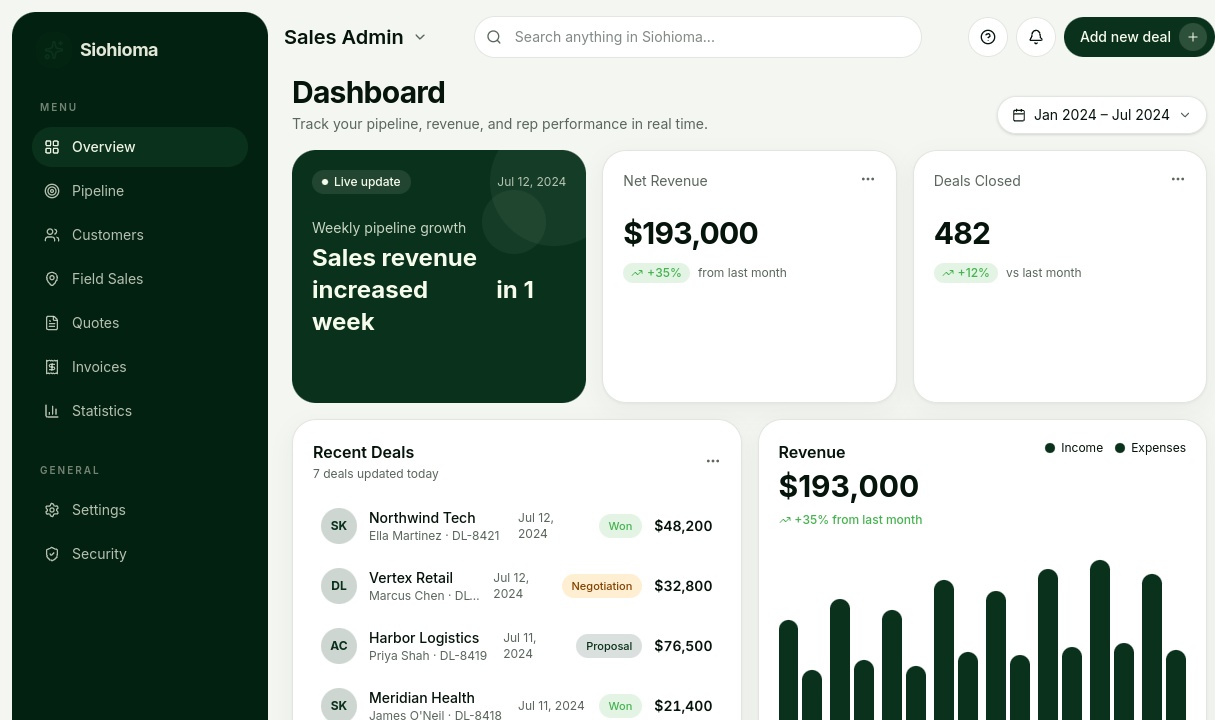
Task: Click the Field Sales map pin icon
Action: [x=52, y=279]
